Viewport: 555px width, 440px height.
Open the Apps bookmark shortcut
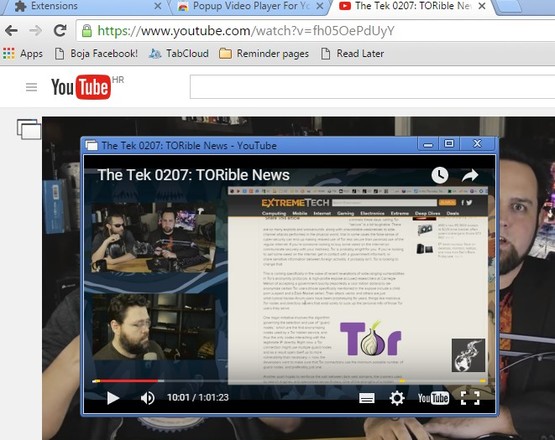23,54
